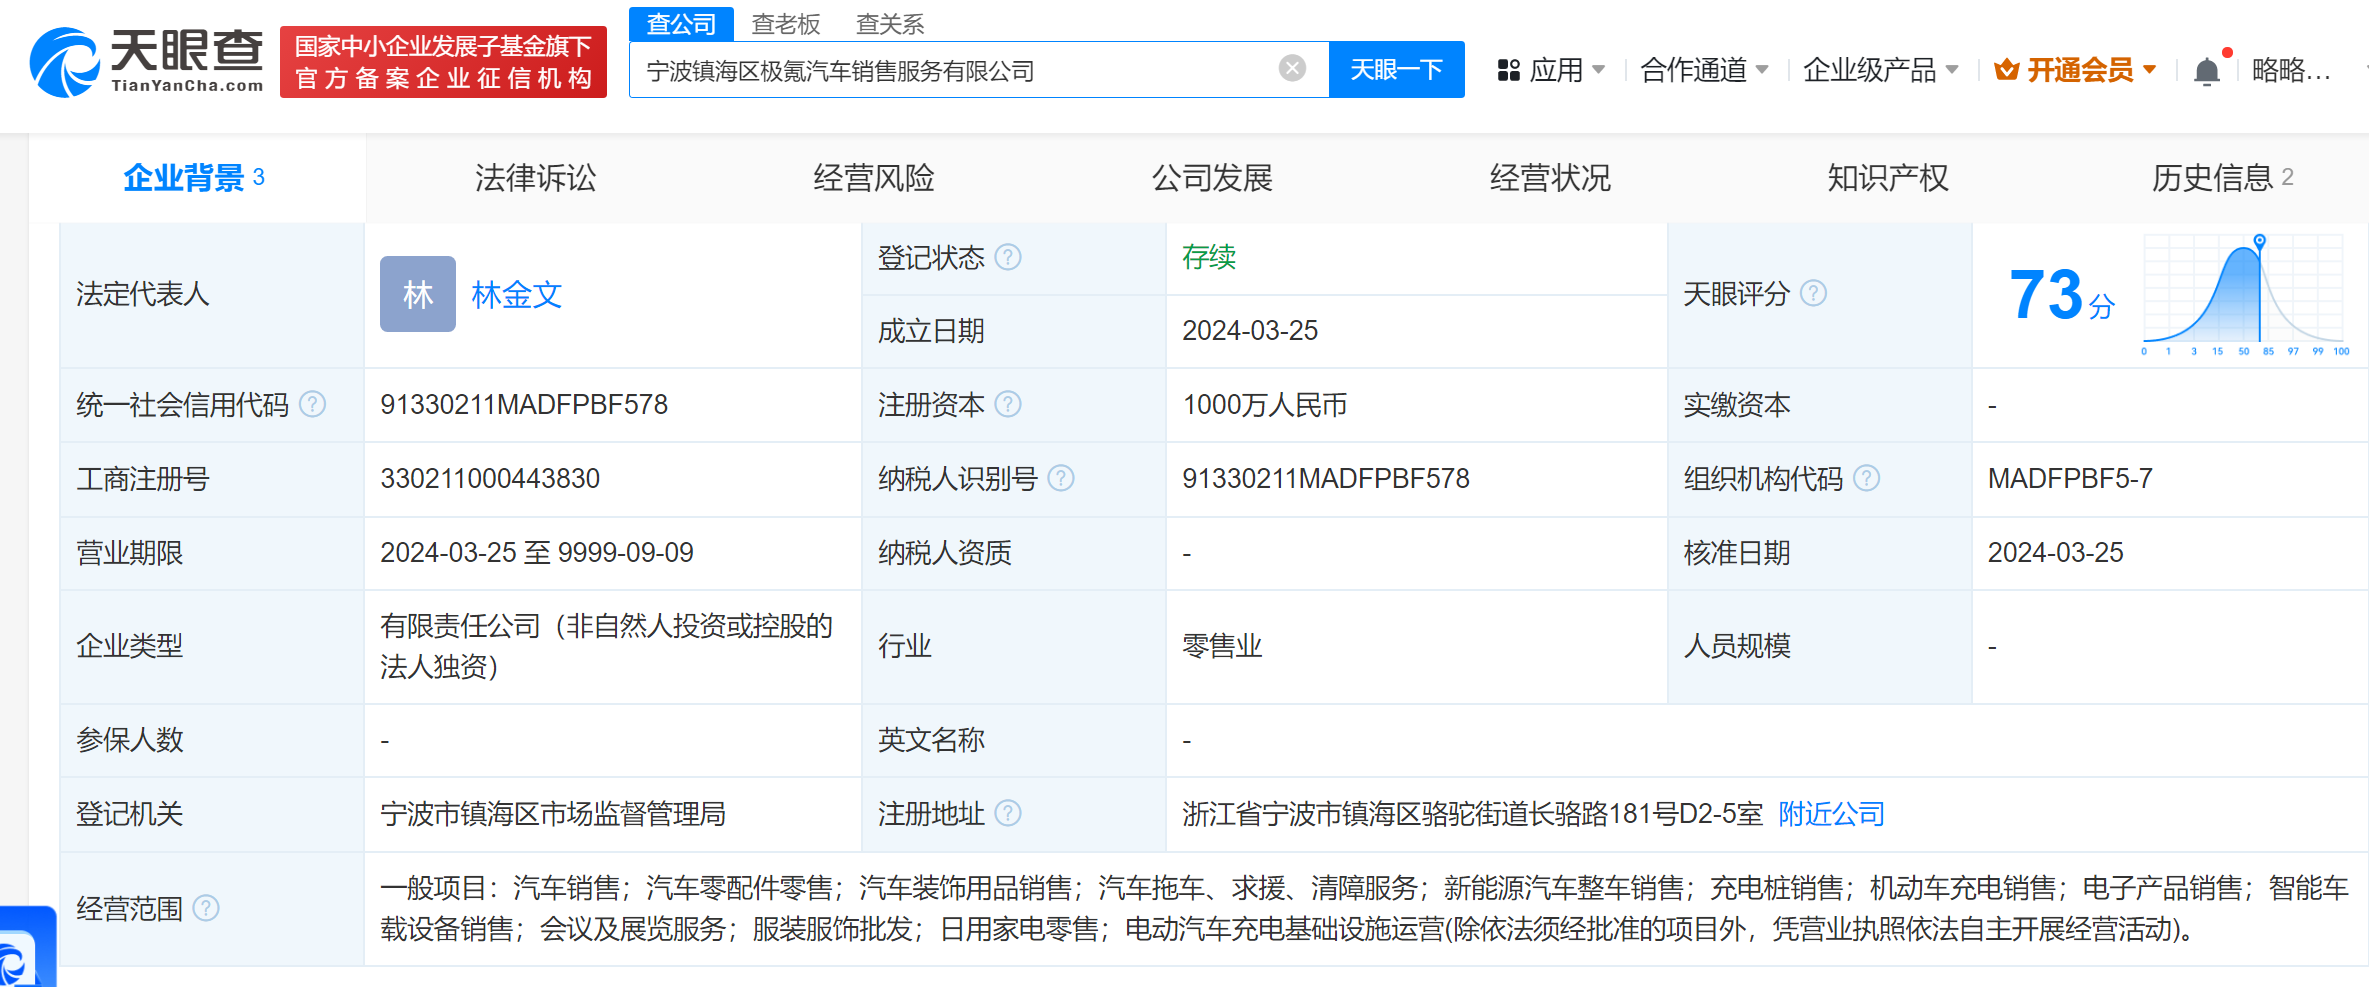Click the question mark beside 经营范围
The height and width of the screenshot is (987, 2369).
[x=208, y=908]
